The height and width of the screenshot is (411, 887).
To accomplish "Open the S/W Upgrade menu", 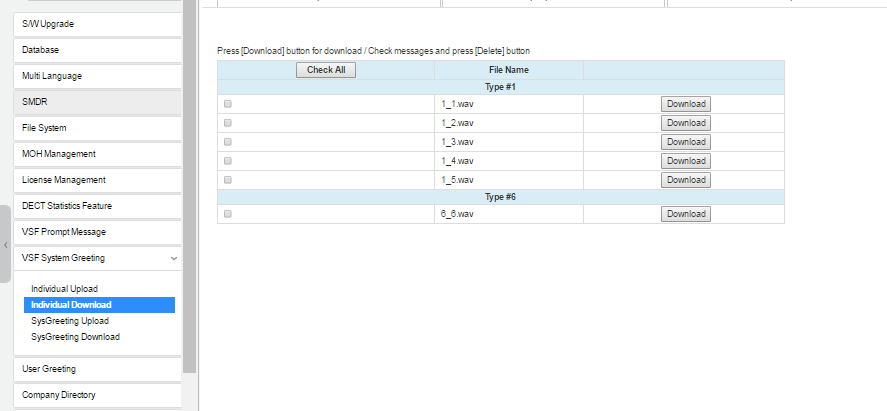I will (48, 24).
